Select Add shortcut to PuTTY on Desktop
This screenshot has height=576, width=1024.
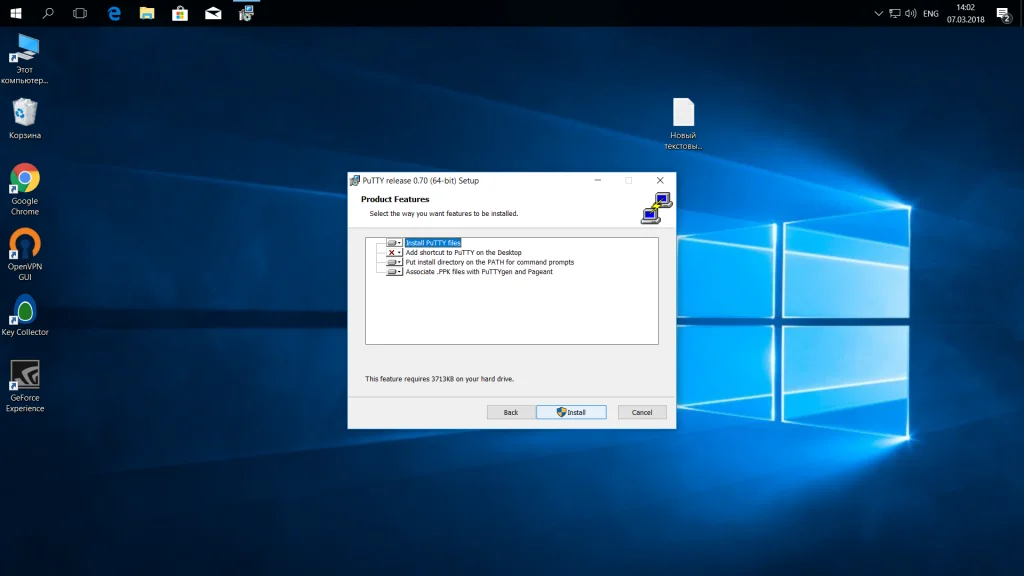click(x=463, y=253)
